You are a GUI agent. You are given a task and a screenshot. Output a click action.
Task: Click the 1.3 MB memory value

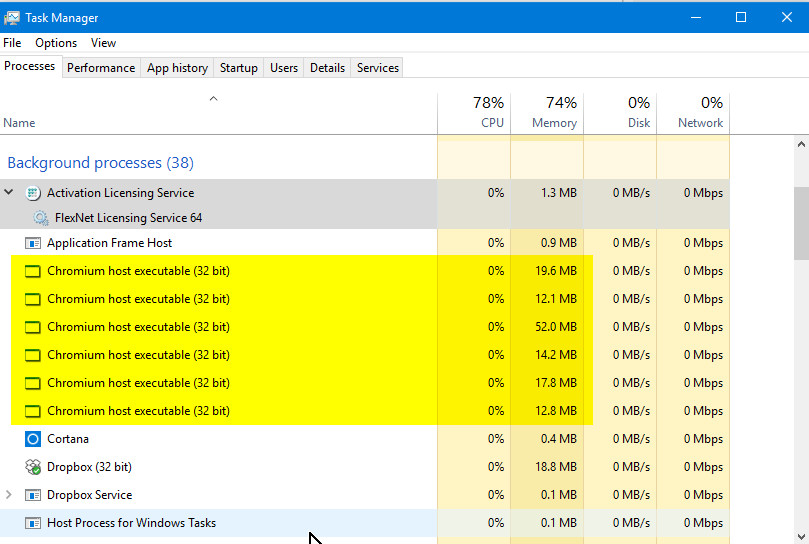click(x=558, y=193)
